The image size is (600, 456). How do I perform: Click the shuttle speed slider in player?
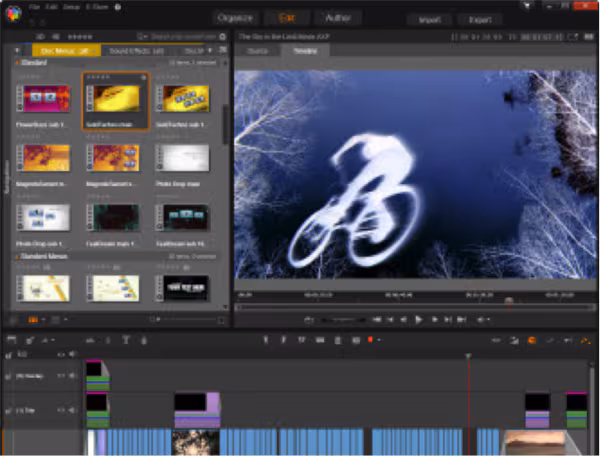342,320
